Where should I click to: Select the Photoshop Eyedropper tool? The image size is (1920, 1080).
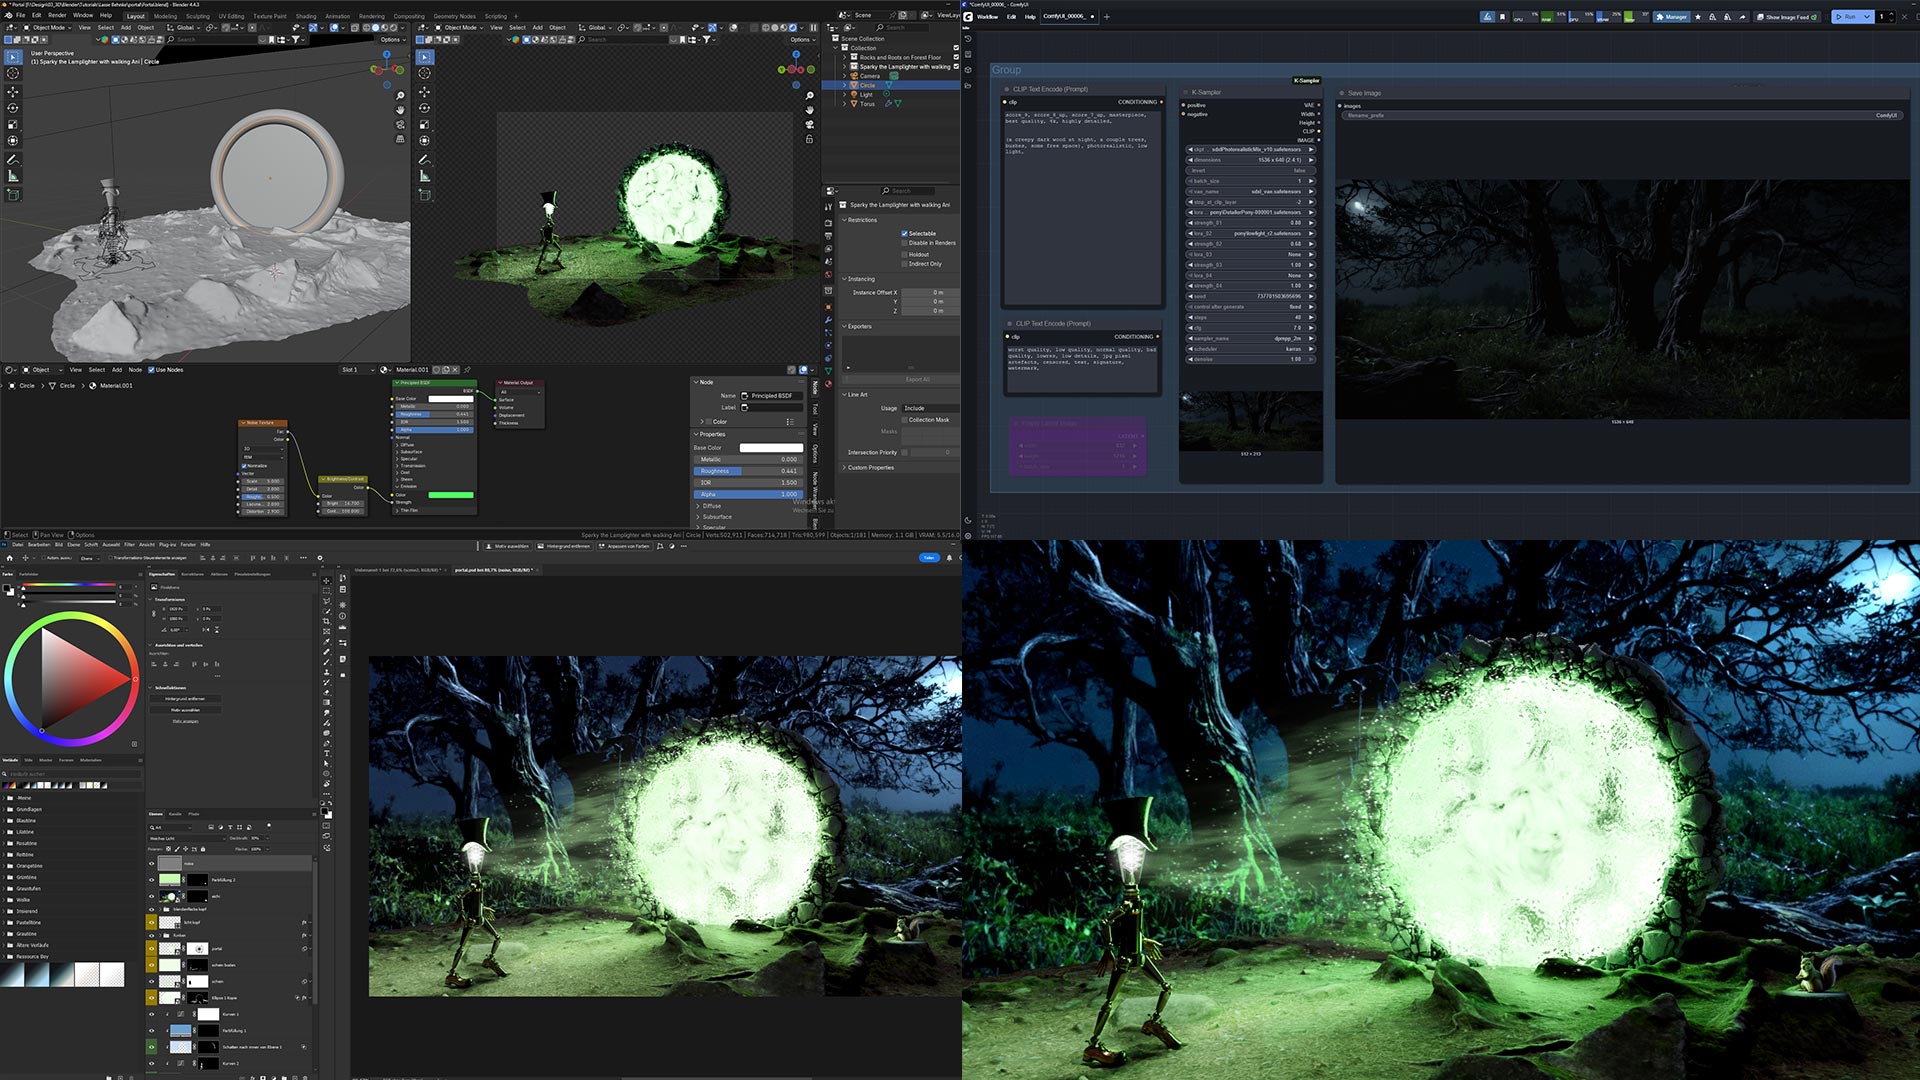coord(326,642)
